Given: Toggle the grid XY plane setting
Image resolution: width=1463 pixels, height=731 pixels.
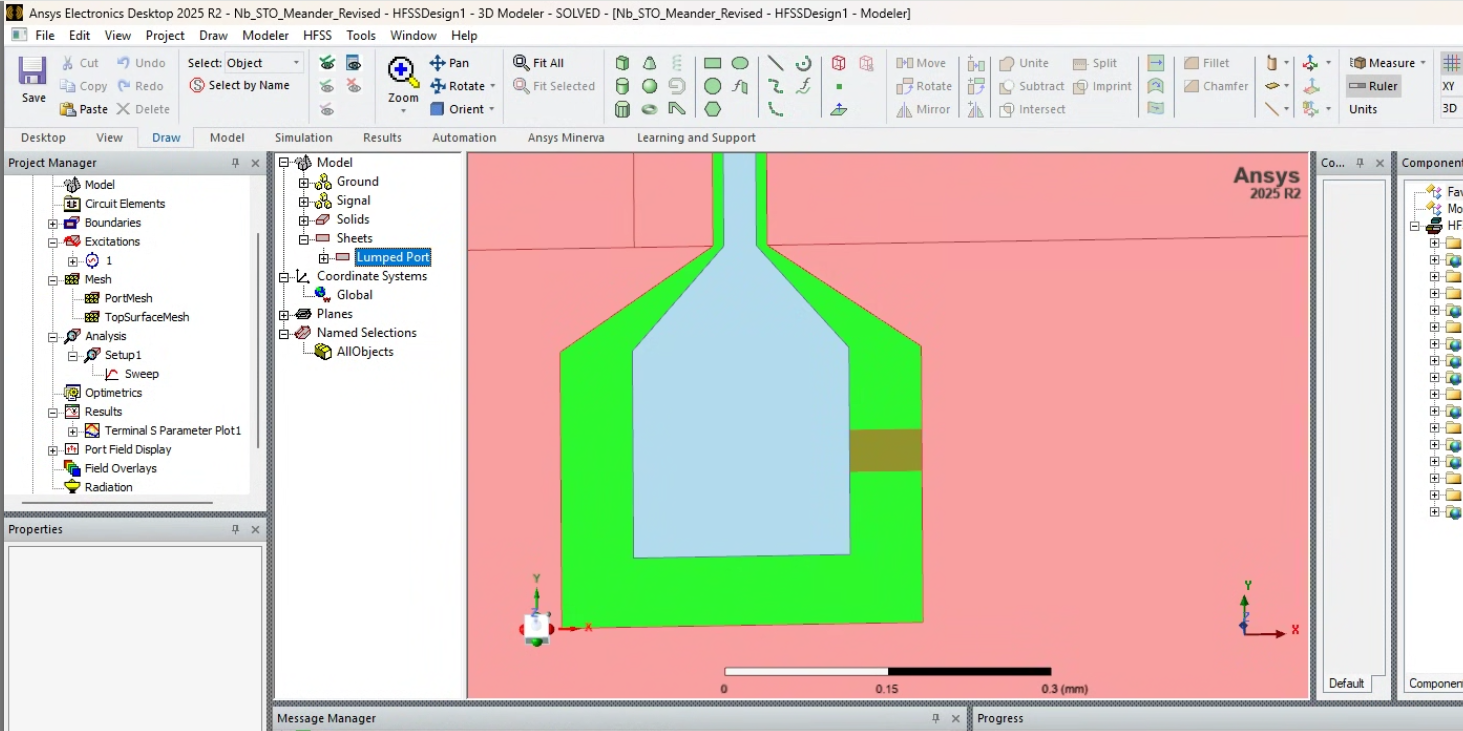Looking at the screenshot, I should click(1448, 86).
